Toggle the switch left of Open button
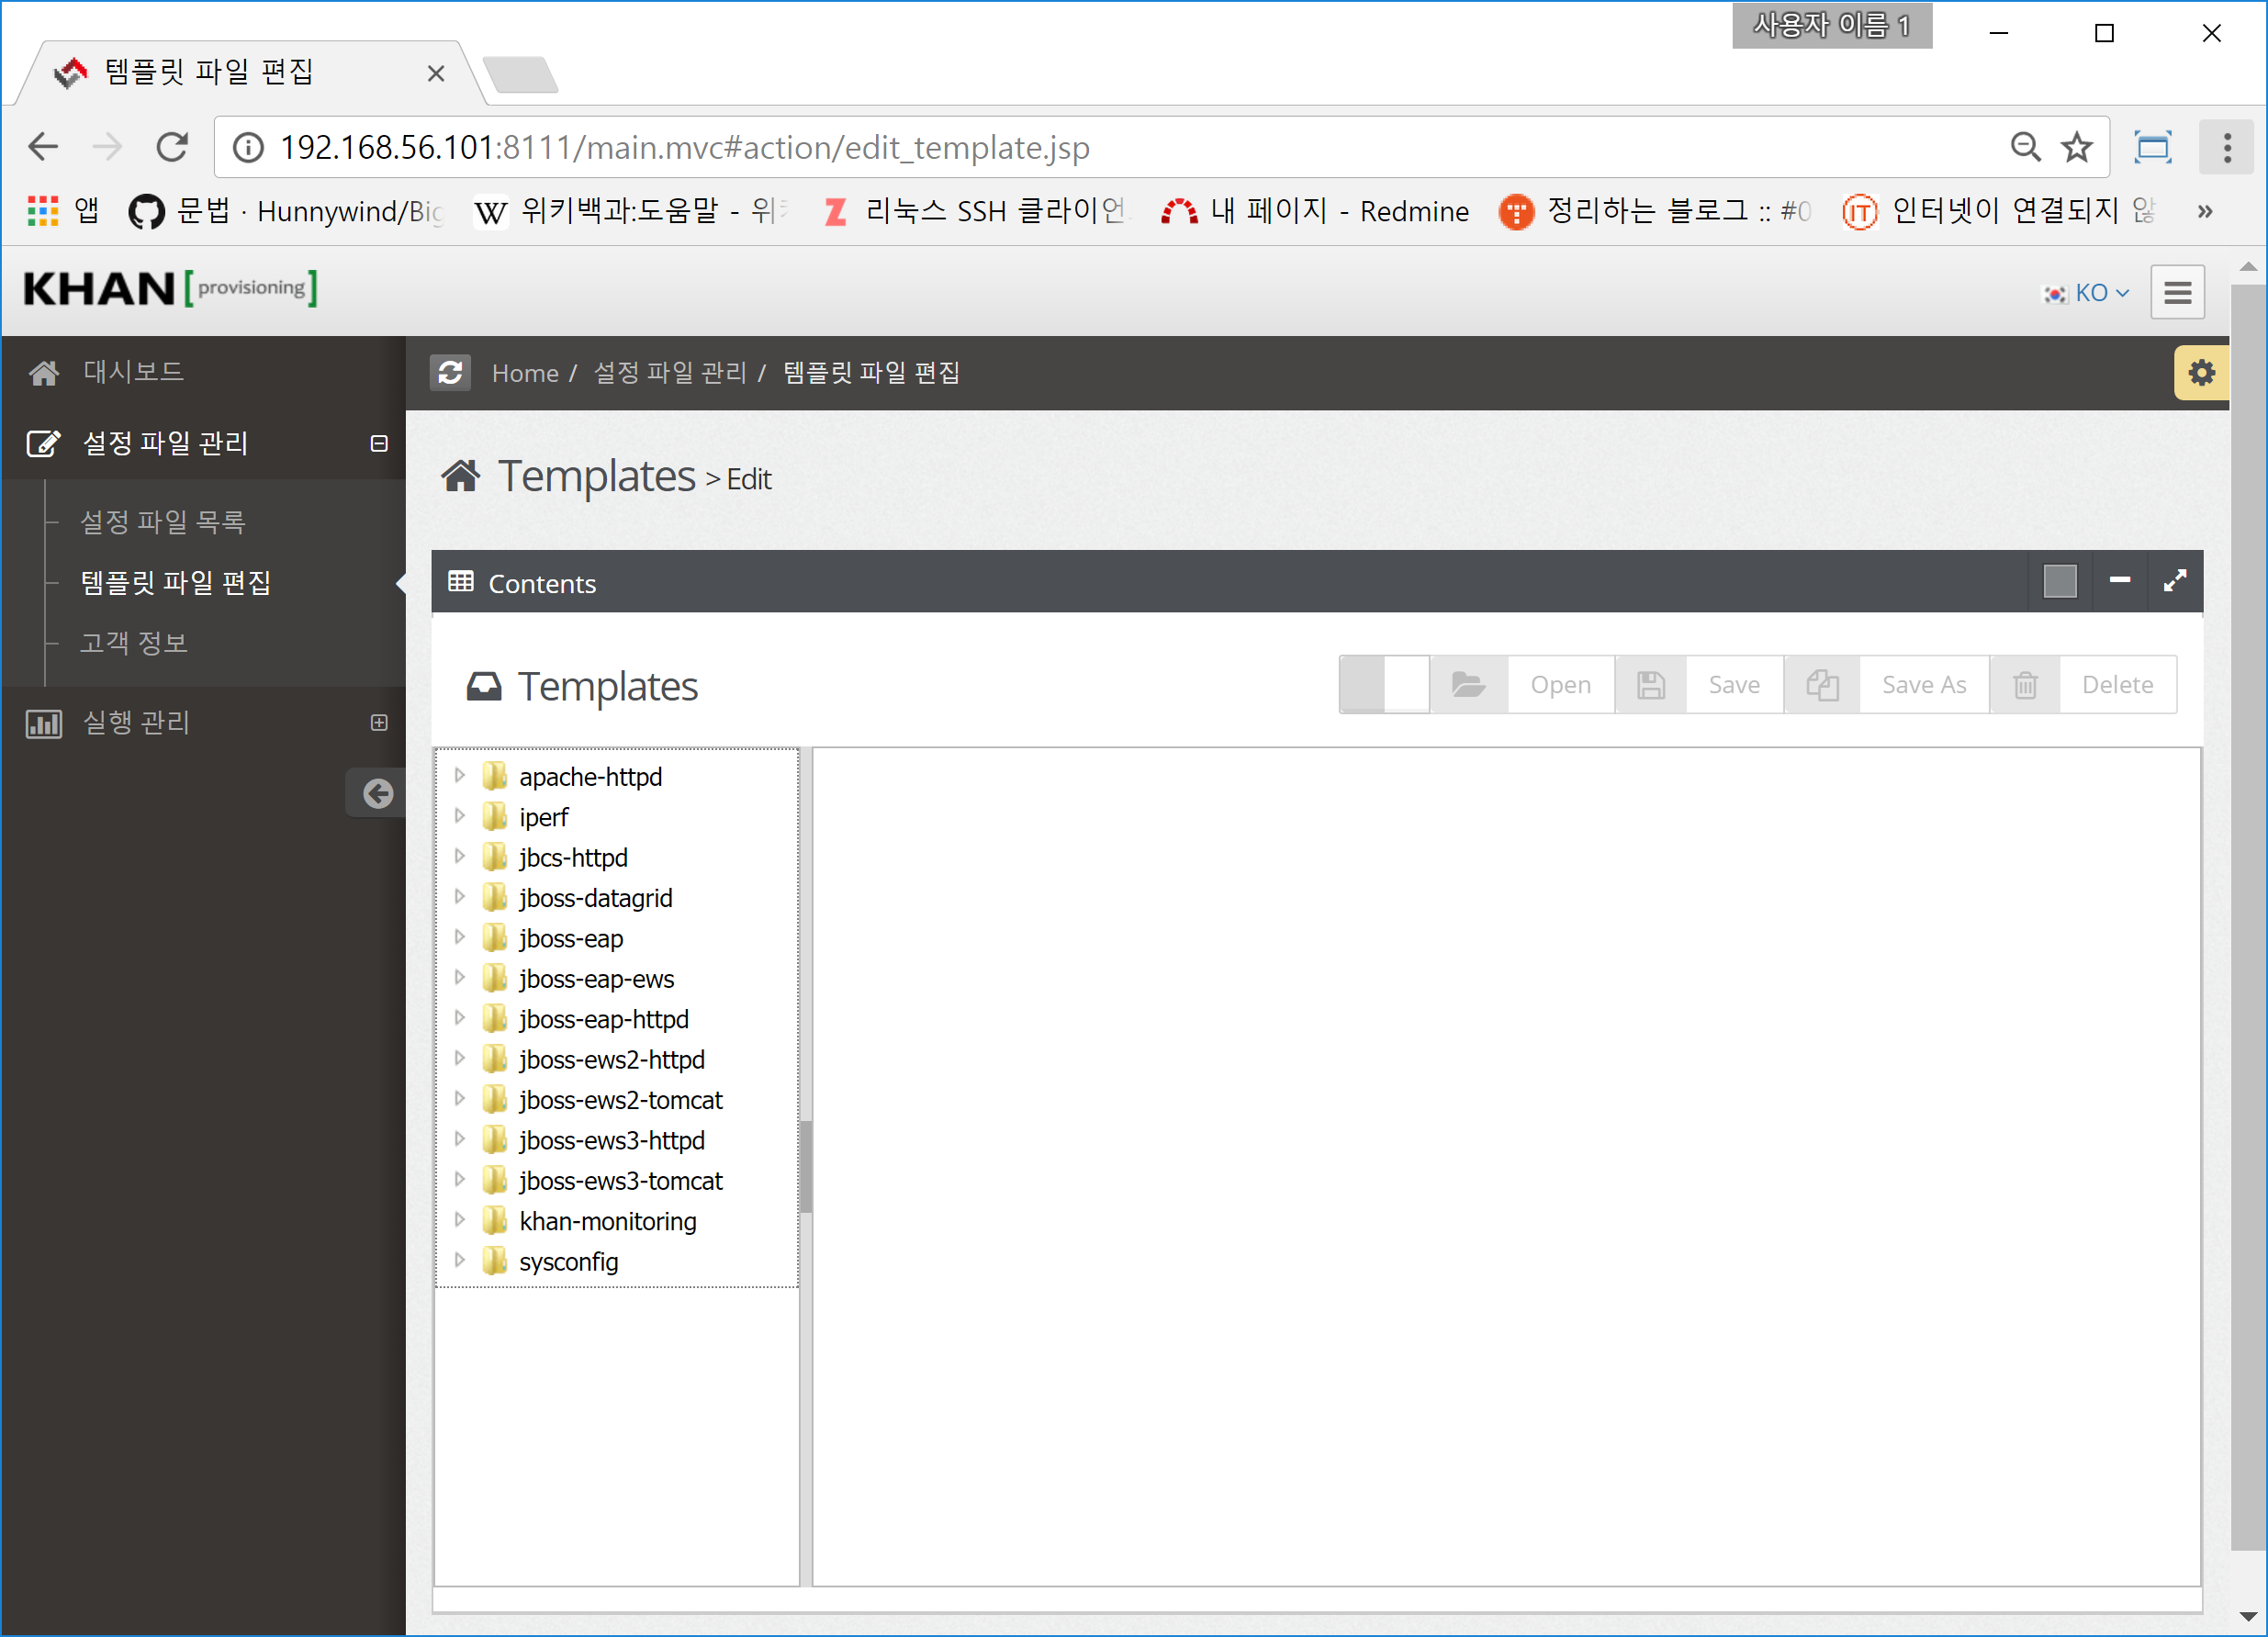 click(1385, 685)
